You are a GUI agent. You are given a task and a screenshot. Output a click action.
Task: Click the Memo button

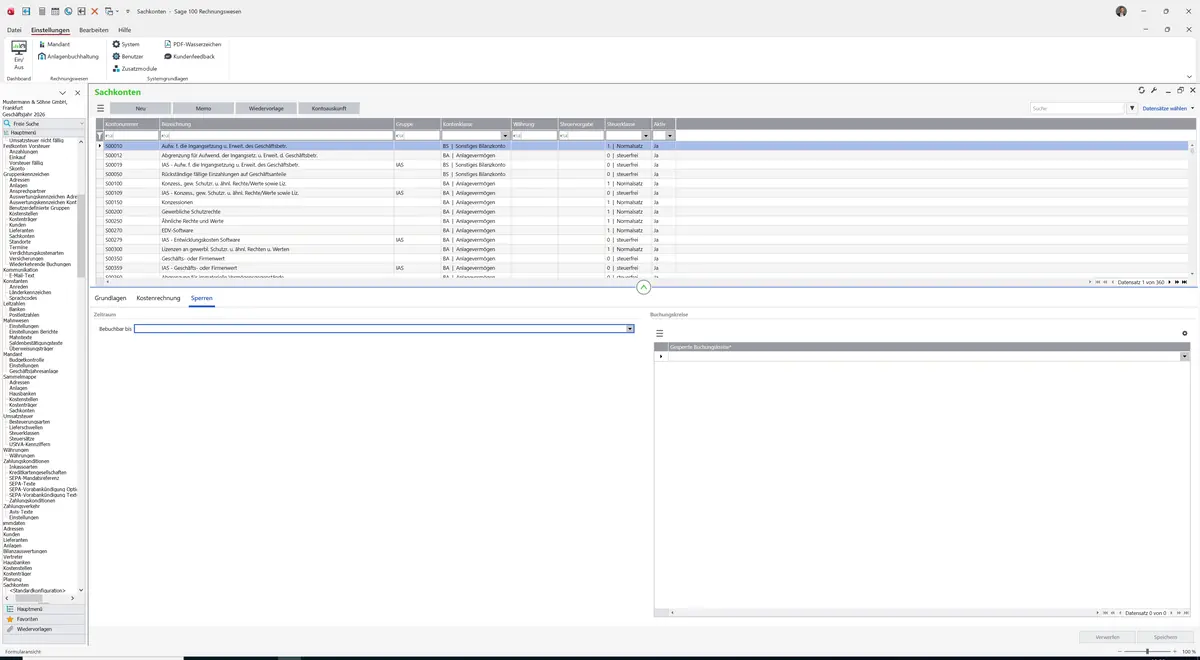click(203, 108)
